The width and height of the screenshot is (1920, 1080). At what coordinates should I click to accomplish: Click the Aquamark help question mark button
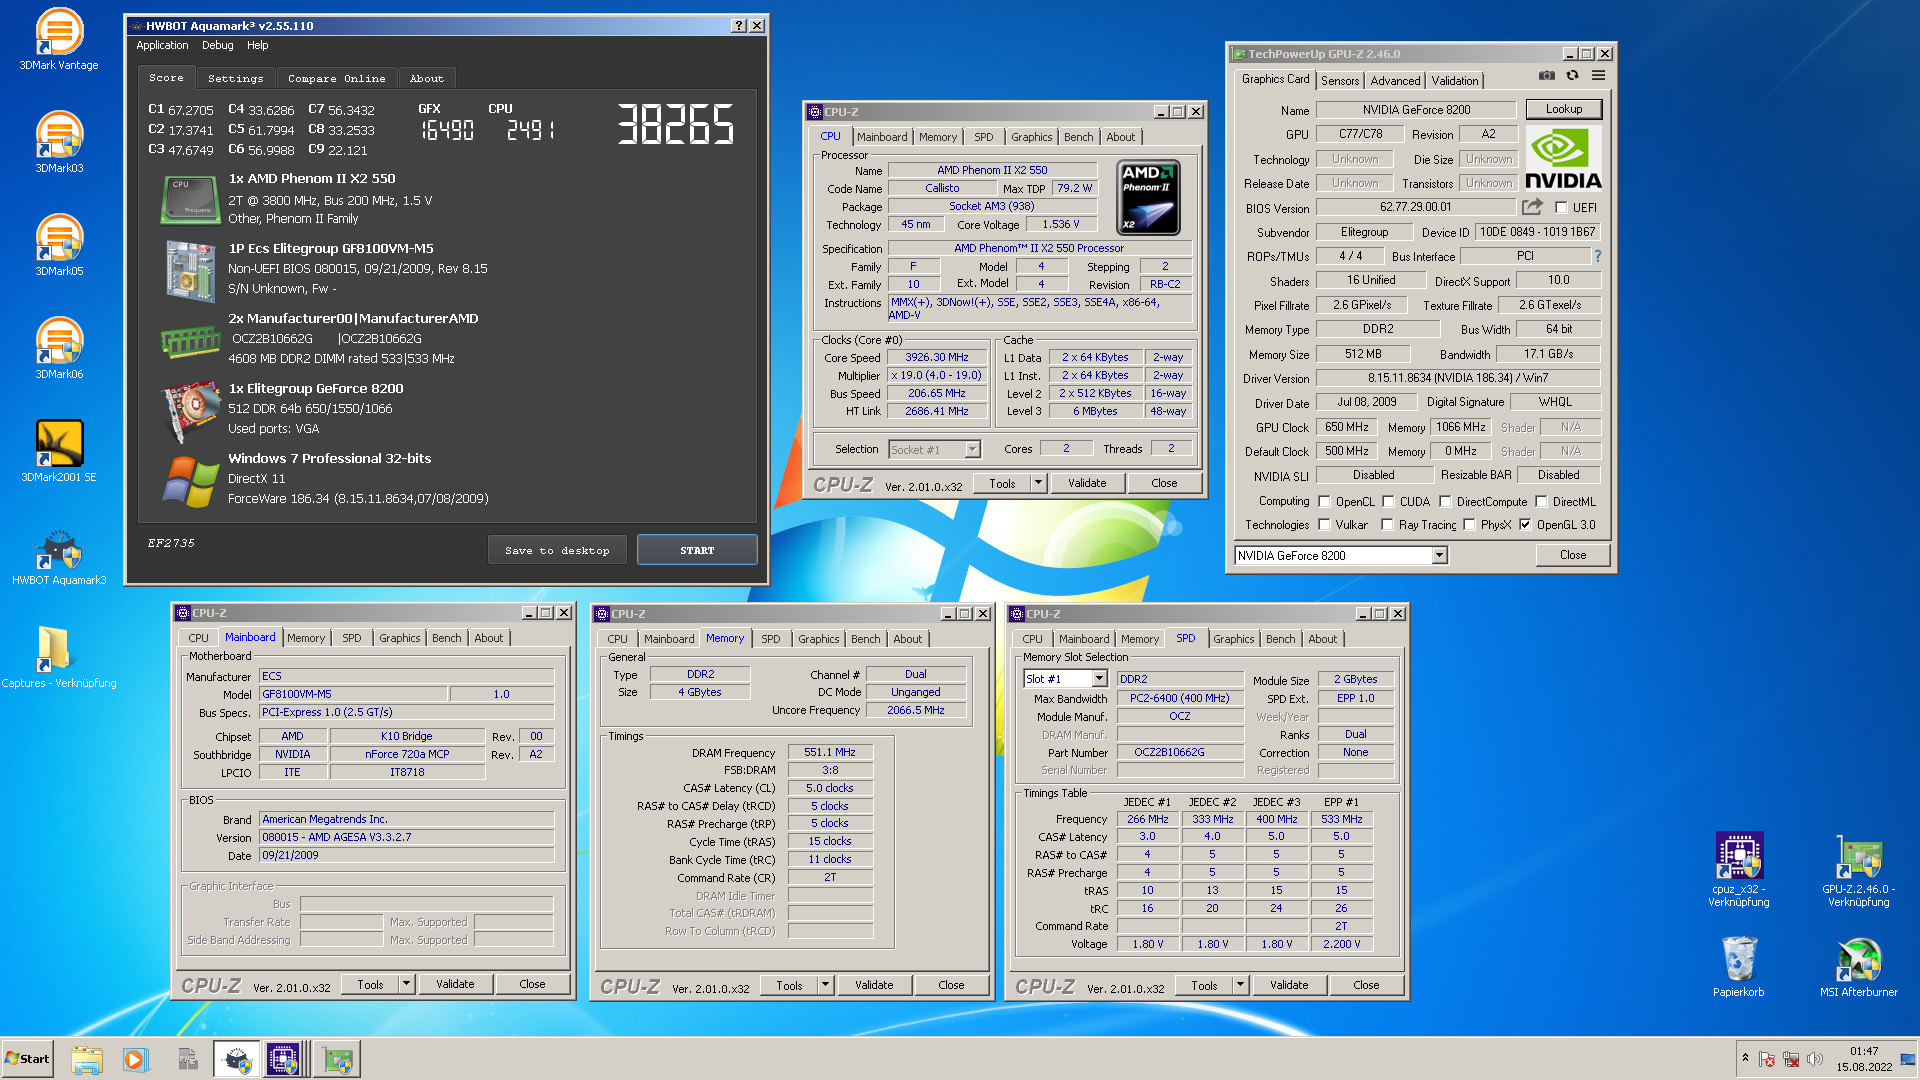coord(739,26)
